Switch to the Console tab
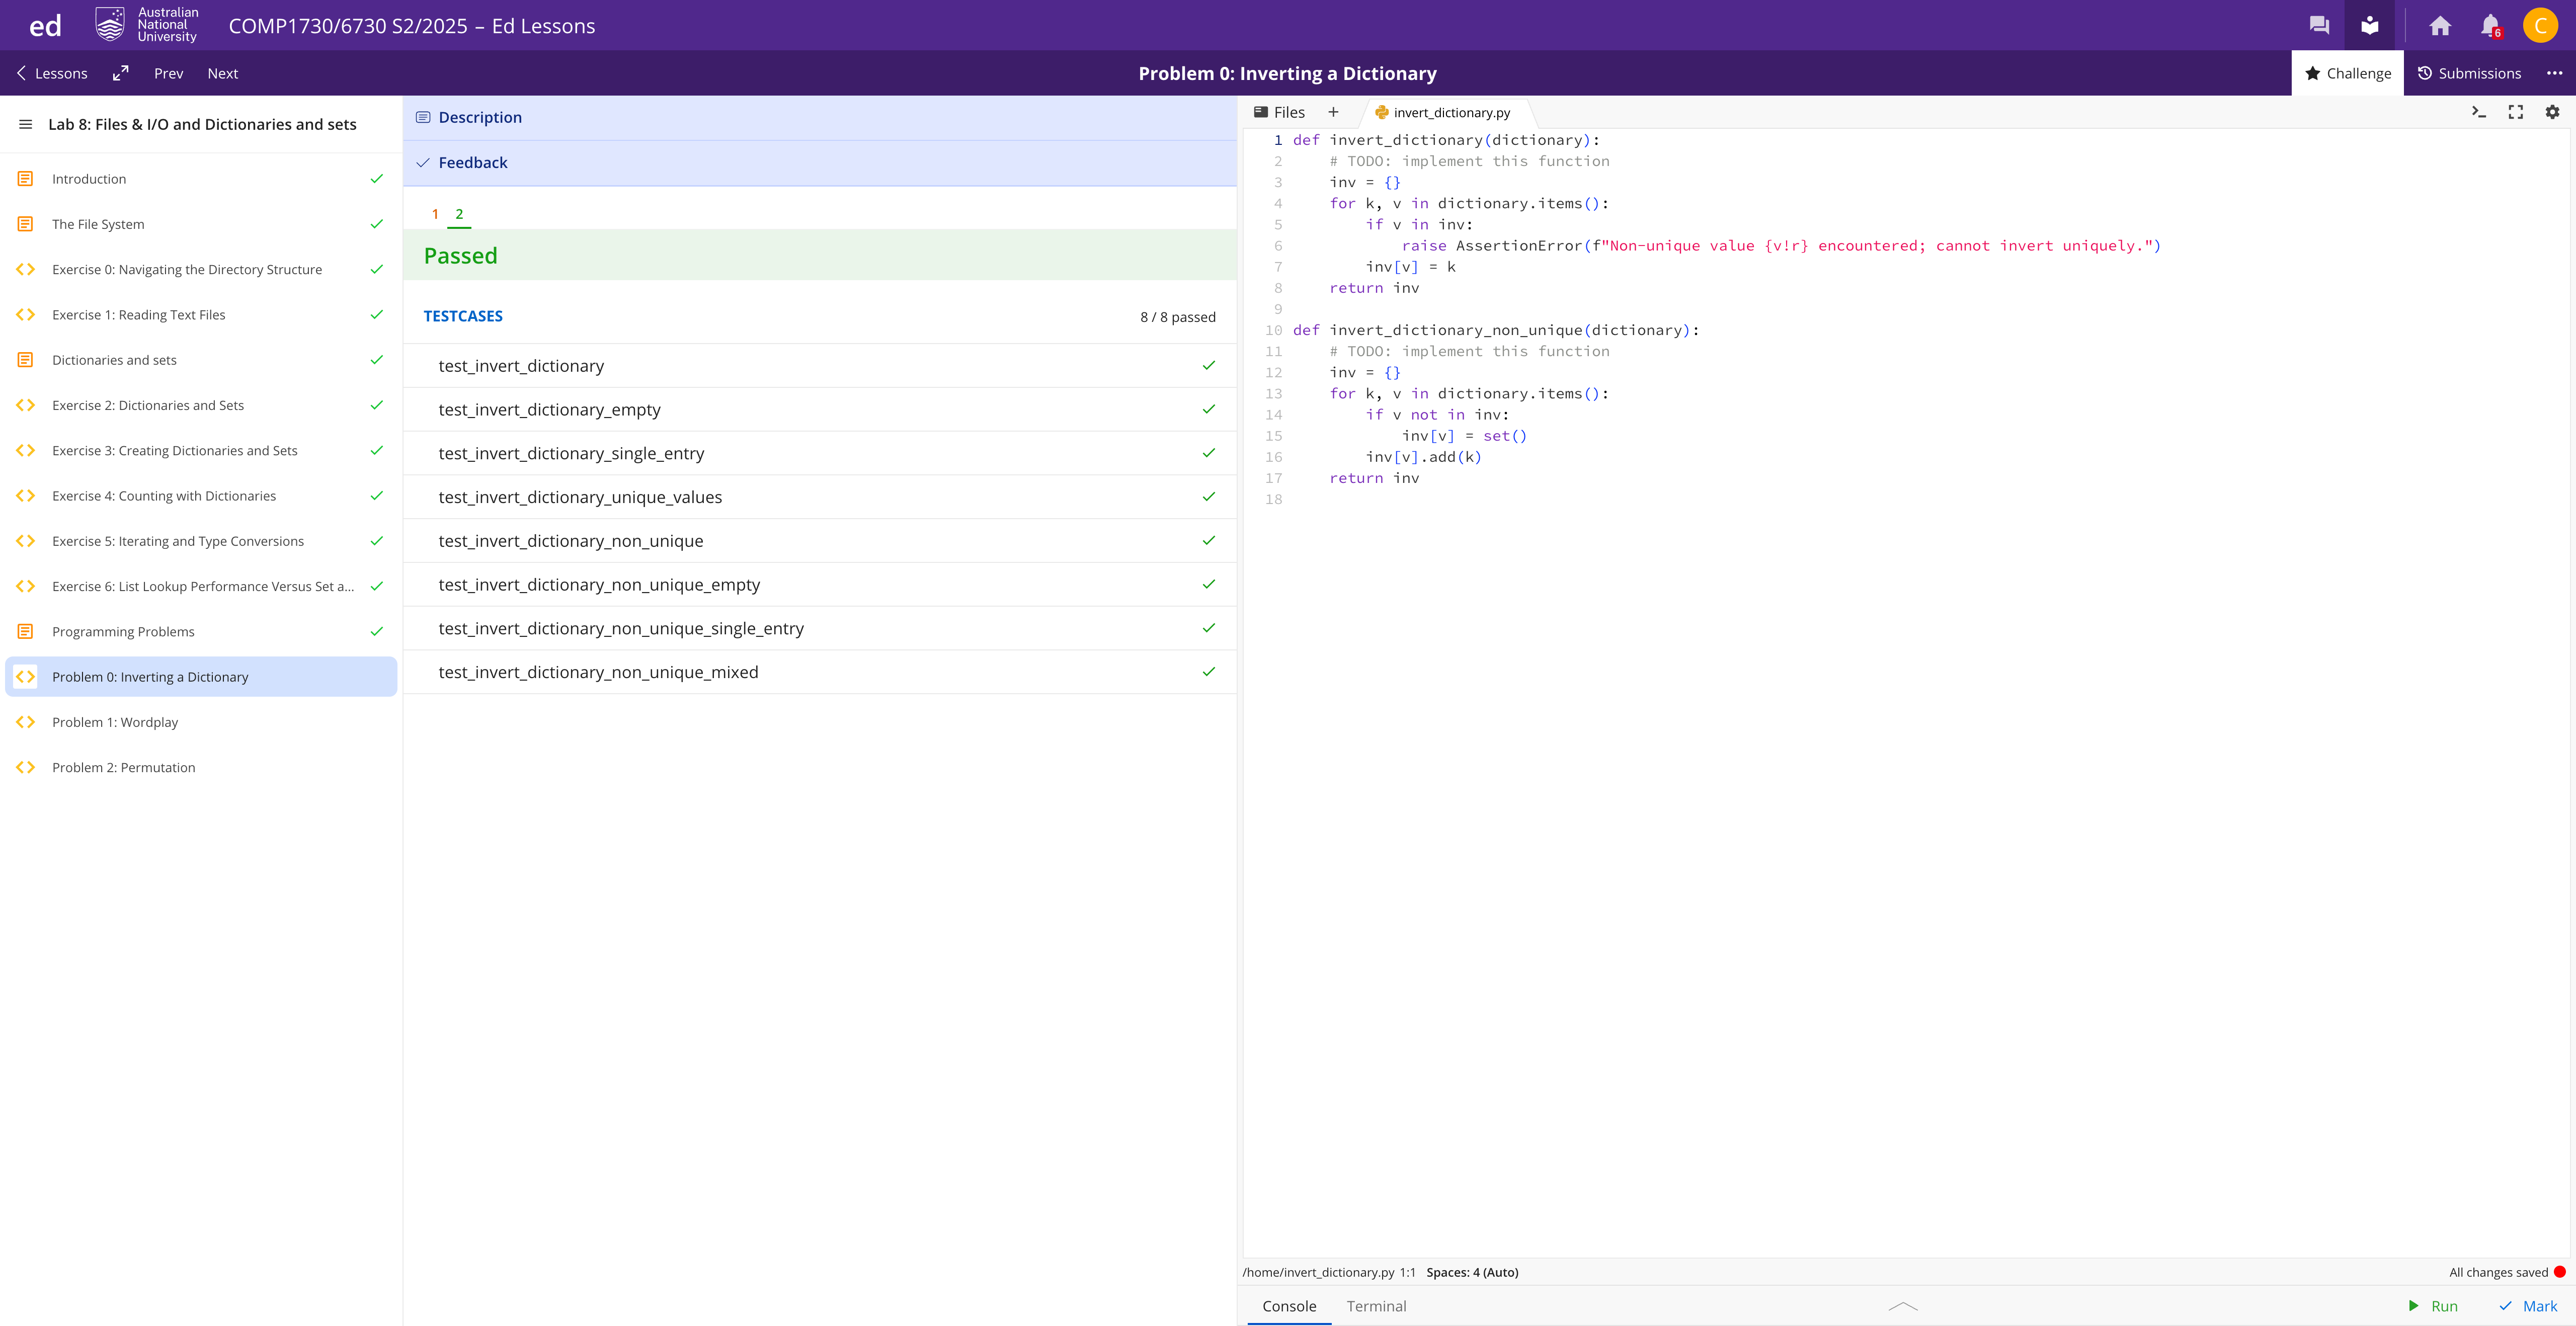This screenshot has height=1326, width=2576. point(1289,1306)
